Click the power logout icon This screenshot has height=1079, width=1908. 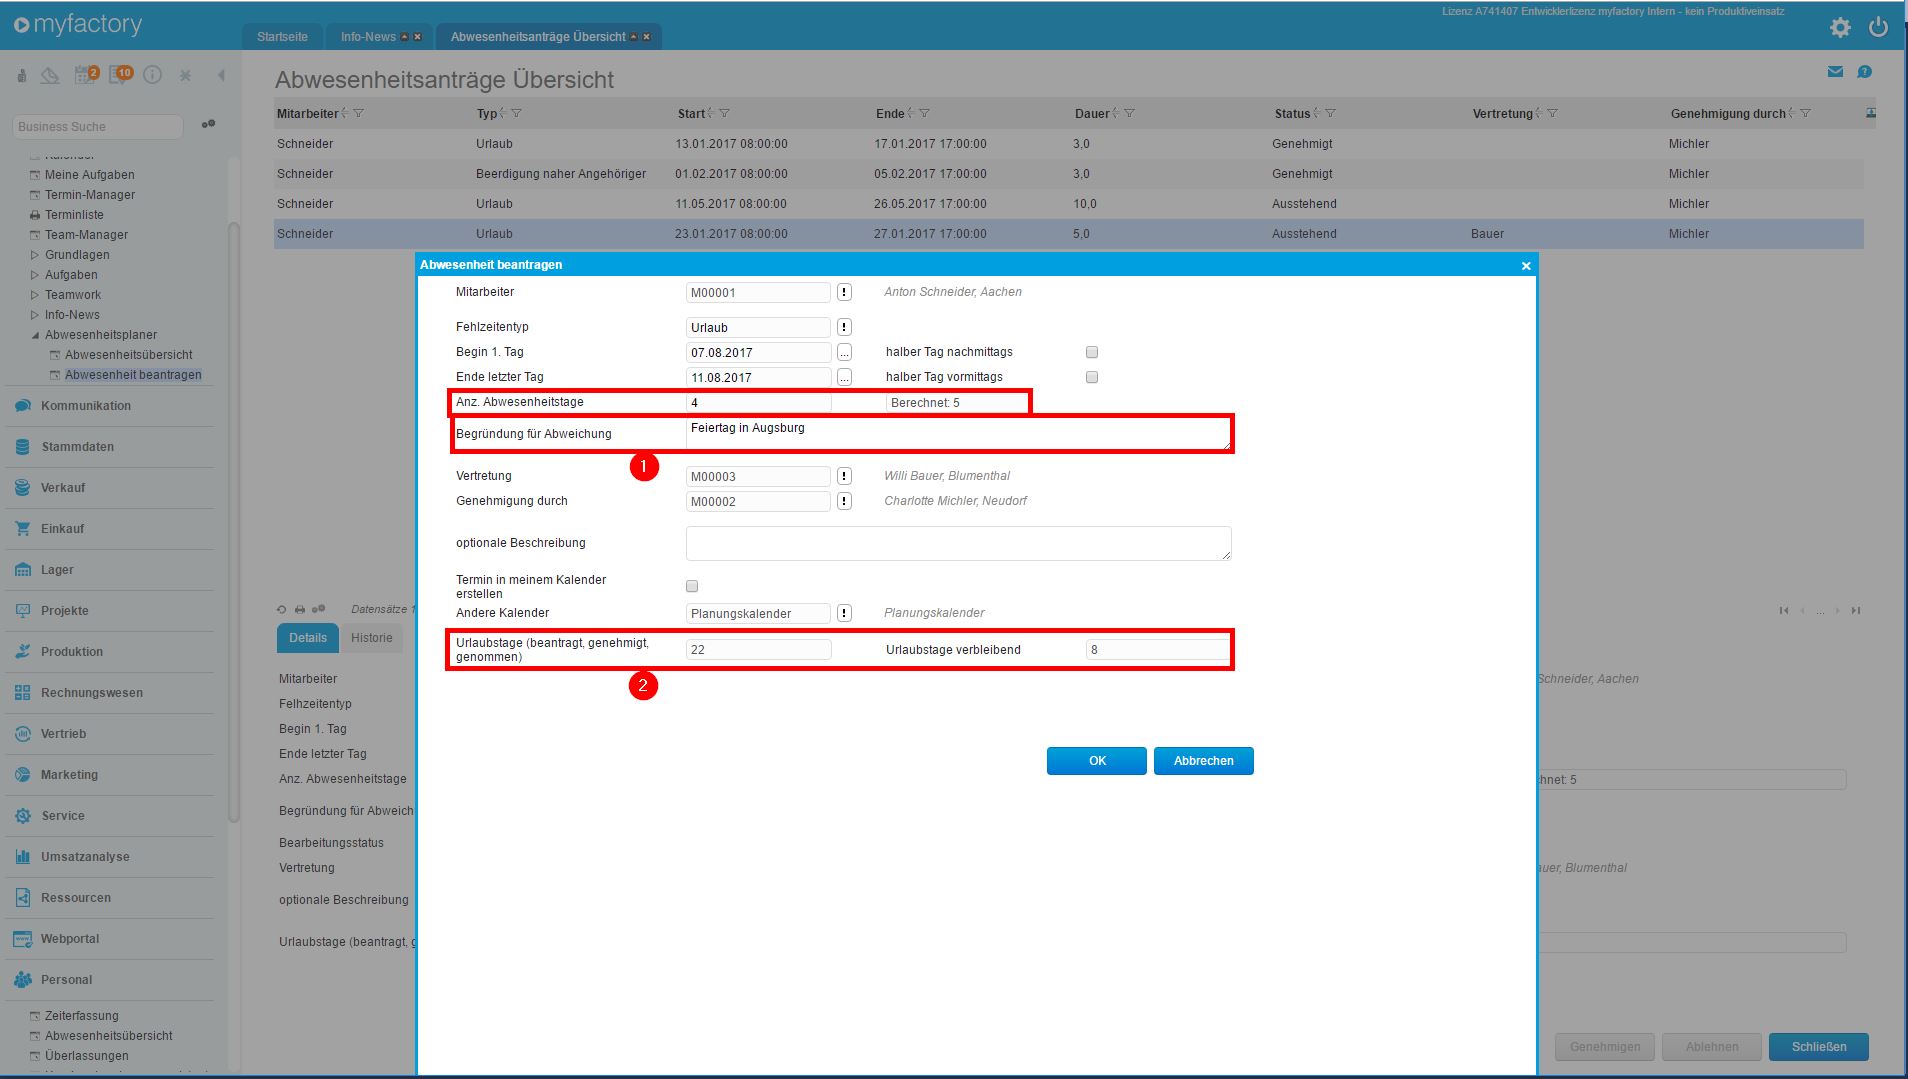[1879, 28]
